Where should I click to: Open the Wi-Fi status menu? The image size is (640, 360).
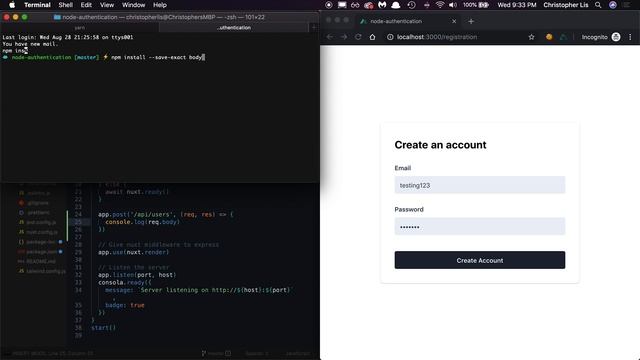click(440, 5)
